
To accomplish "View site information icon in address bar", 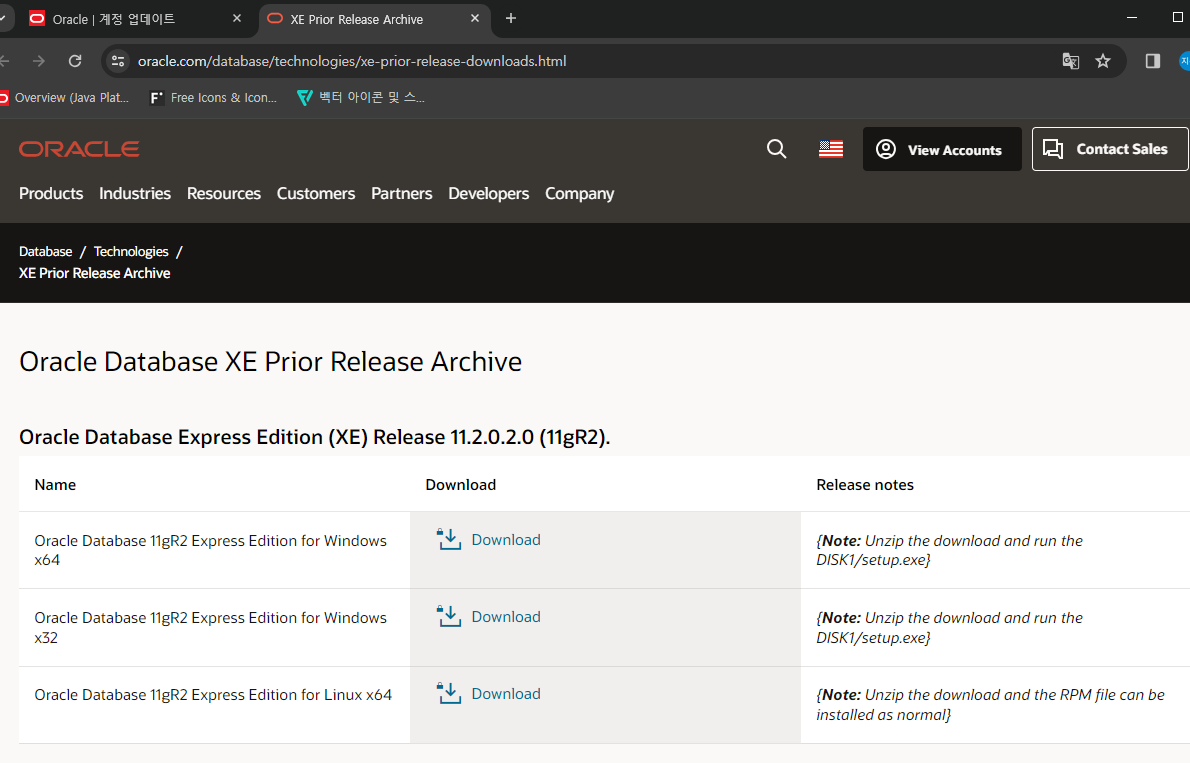I will 118,61.
